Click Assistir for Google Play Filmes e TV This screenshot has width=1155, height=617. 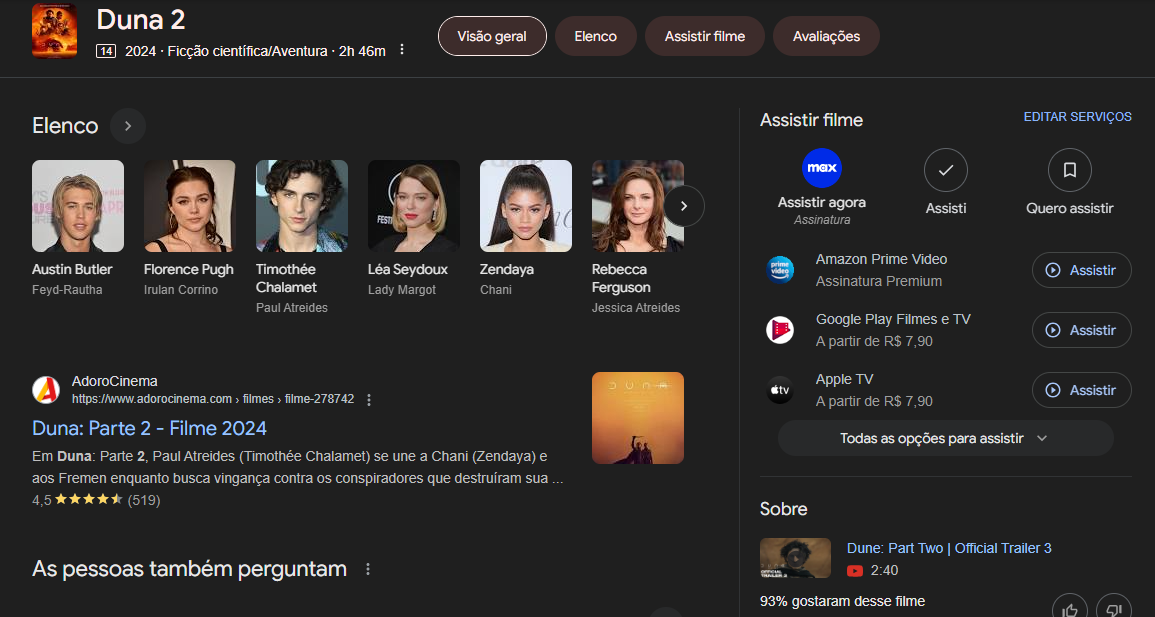pyautogui.click(x=1081, y=330)
